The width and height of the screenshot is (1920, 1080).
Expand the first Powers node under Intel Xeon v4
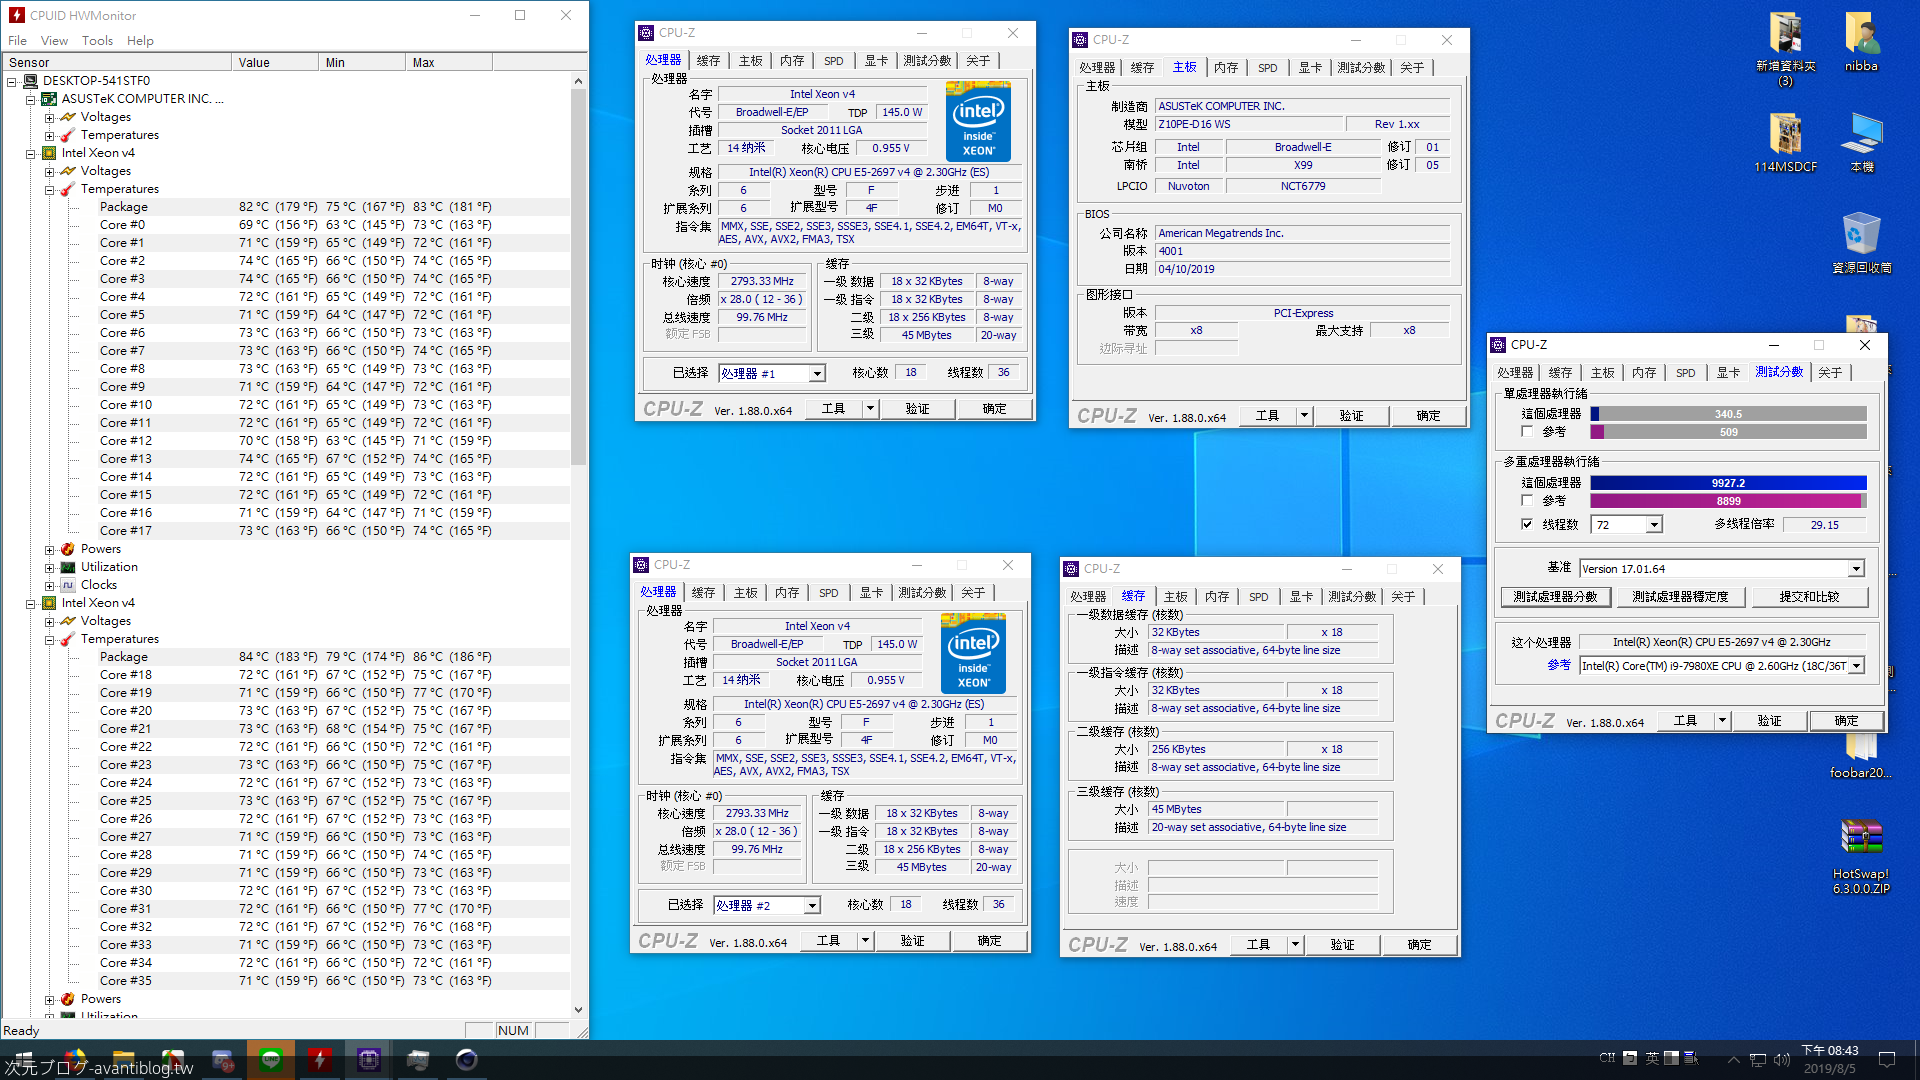click(x=49, y=549)
